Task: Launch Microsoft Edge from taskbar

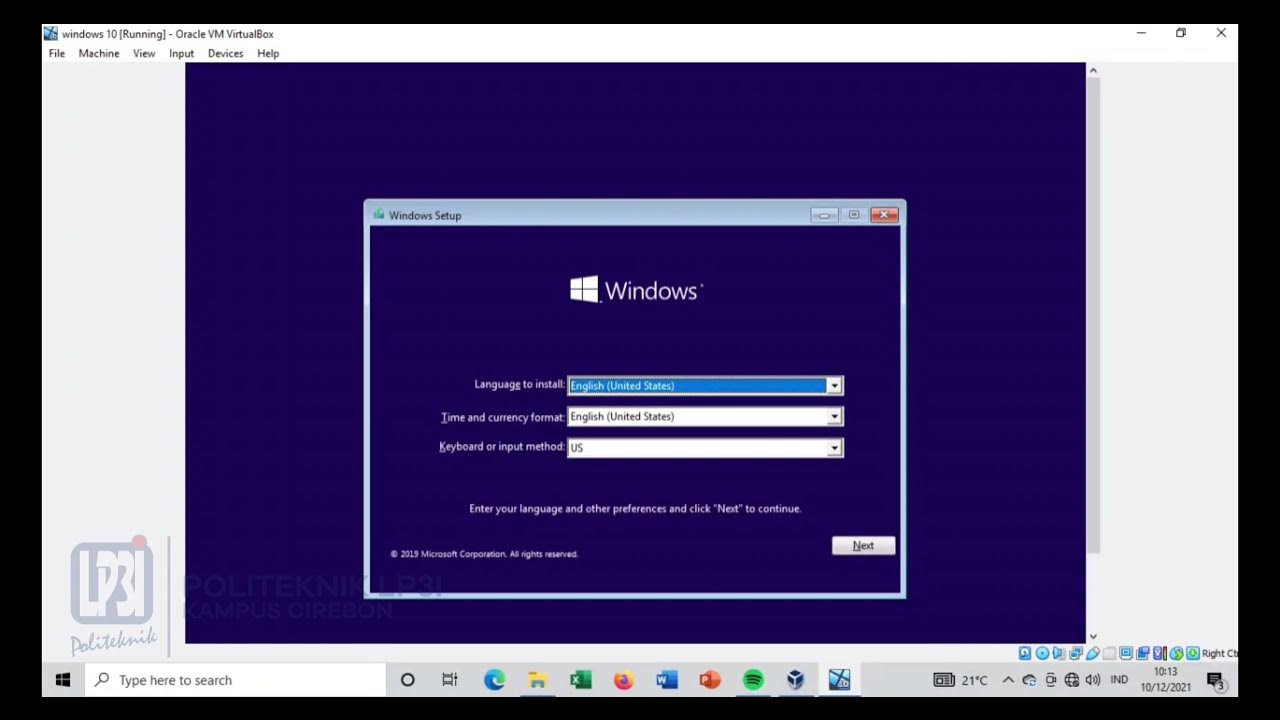Action: pos(494,680)
